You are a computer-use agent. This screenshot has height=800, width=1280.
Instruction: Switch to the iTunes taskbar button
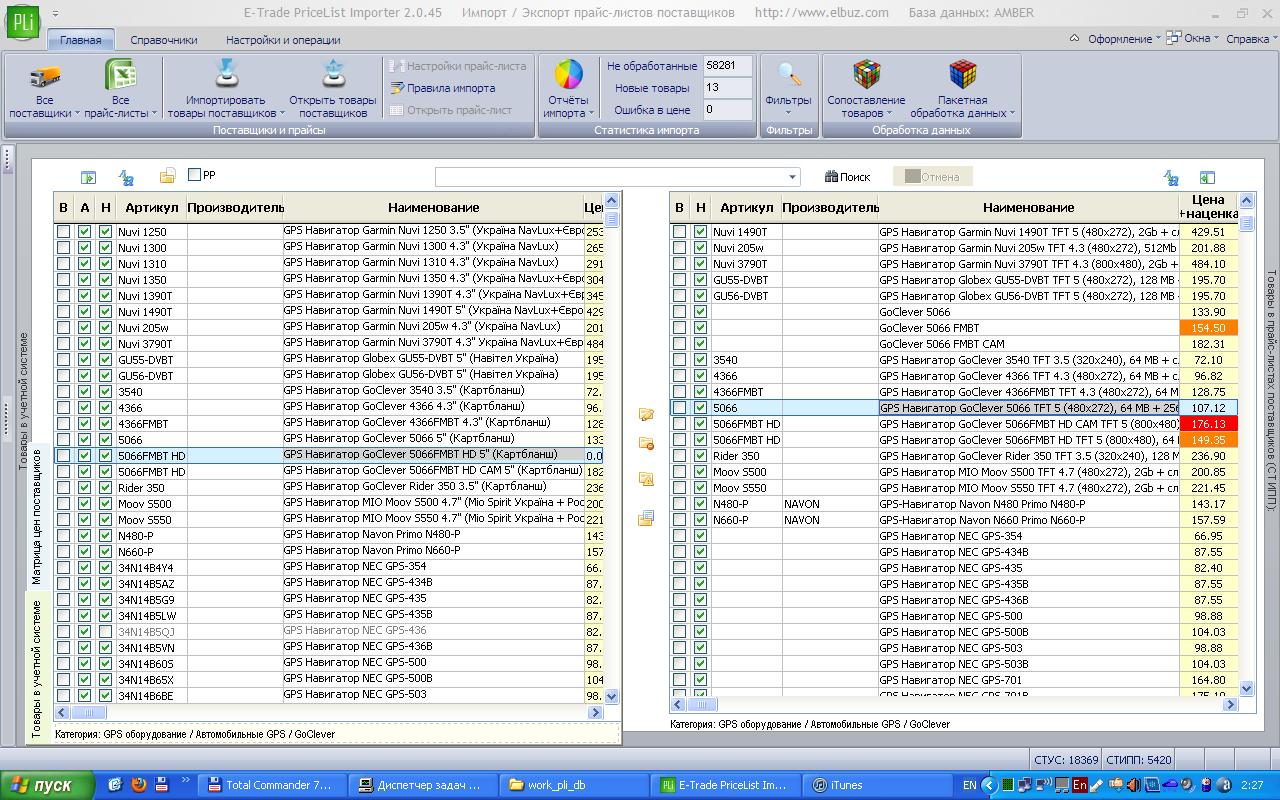(x=879, y=785)
